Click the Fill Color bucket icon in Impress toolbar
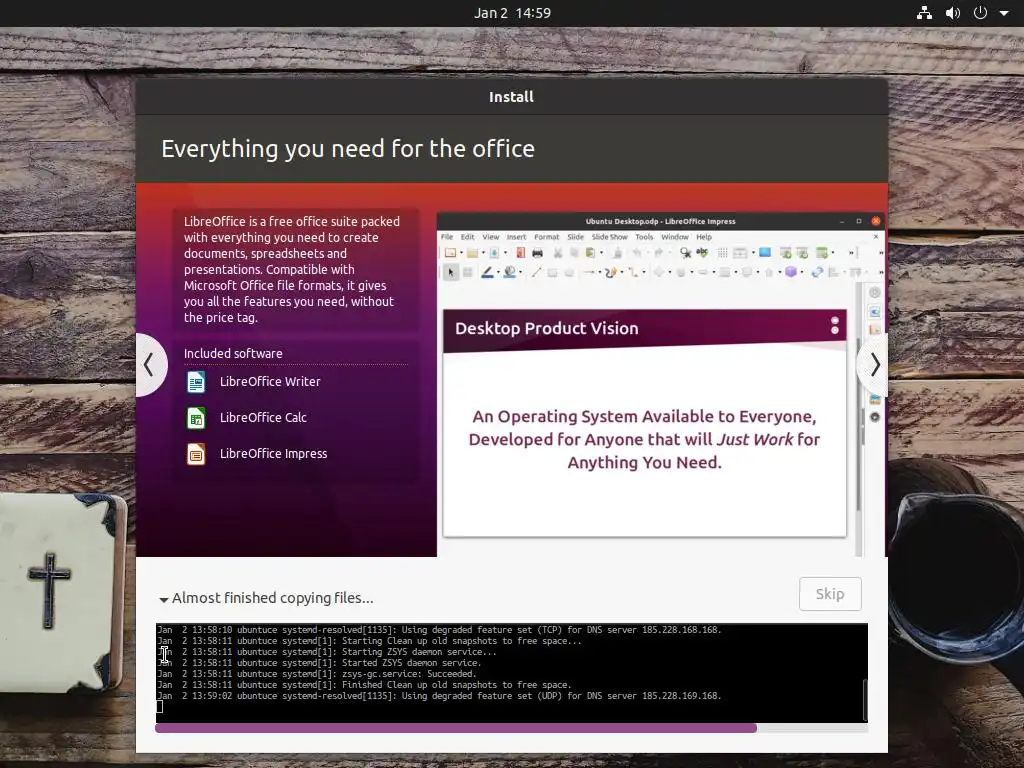Image resolution: width=1024 pixels, height=768 pixels. tap(510, 272)
